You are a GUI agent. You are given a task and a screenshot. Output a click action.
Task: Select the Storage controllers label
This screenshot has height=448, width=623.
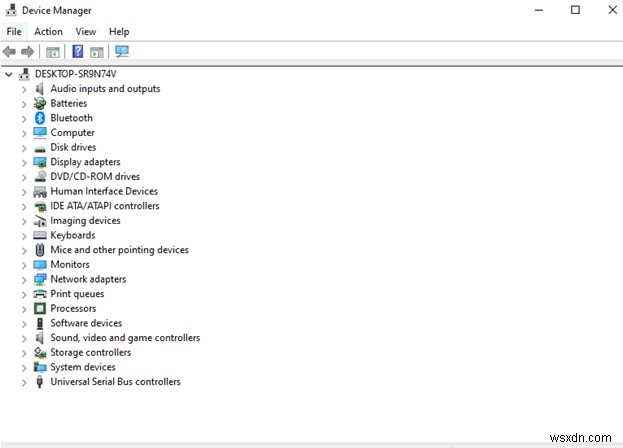pyautogui.click(x=90, y=352)
